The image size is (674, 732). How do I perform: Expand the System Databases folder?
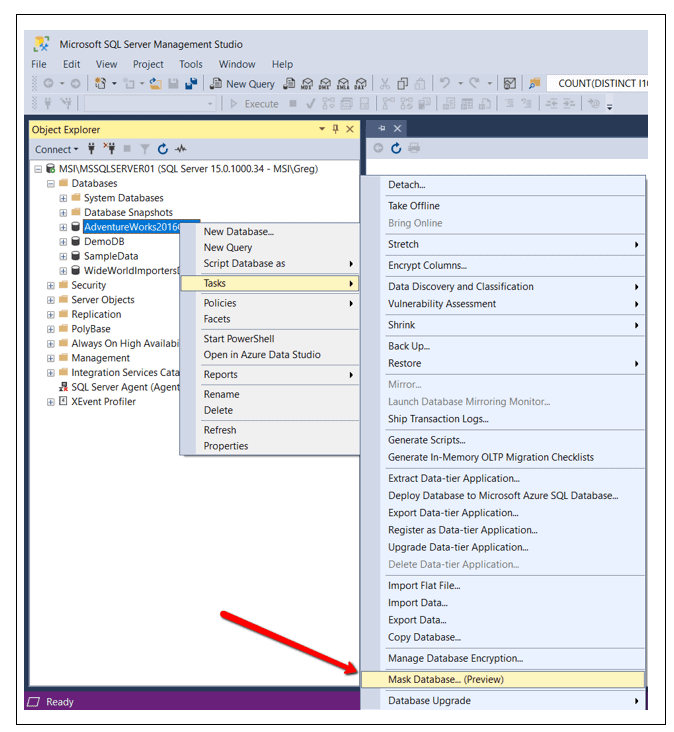63,198
